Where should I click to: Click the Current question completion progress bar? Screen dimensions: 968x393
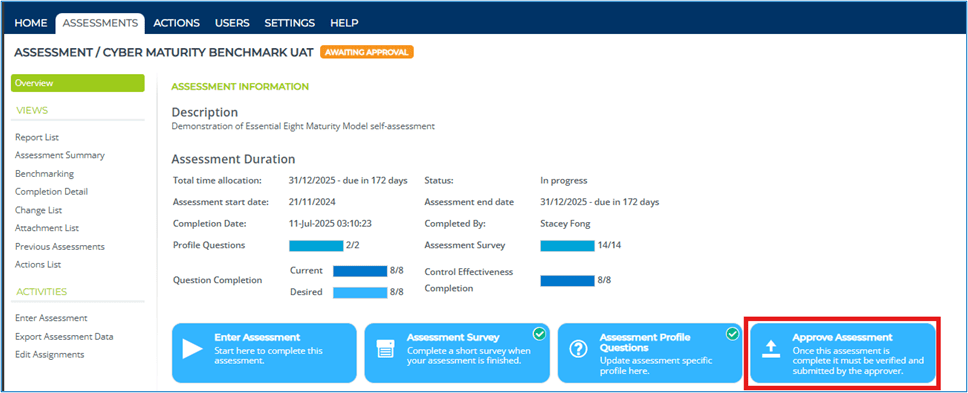360,271
